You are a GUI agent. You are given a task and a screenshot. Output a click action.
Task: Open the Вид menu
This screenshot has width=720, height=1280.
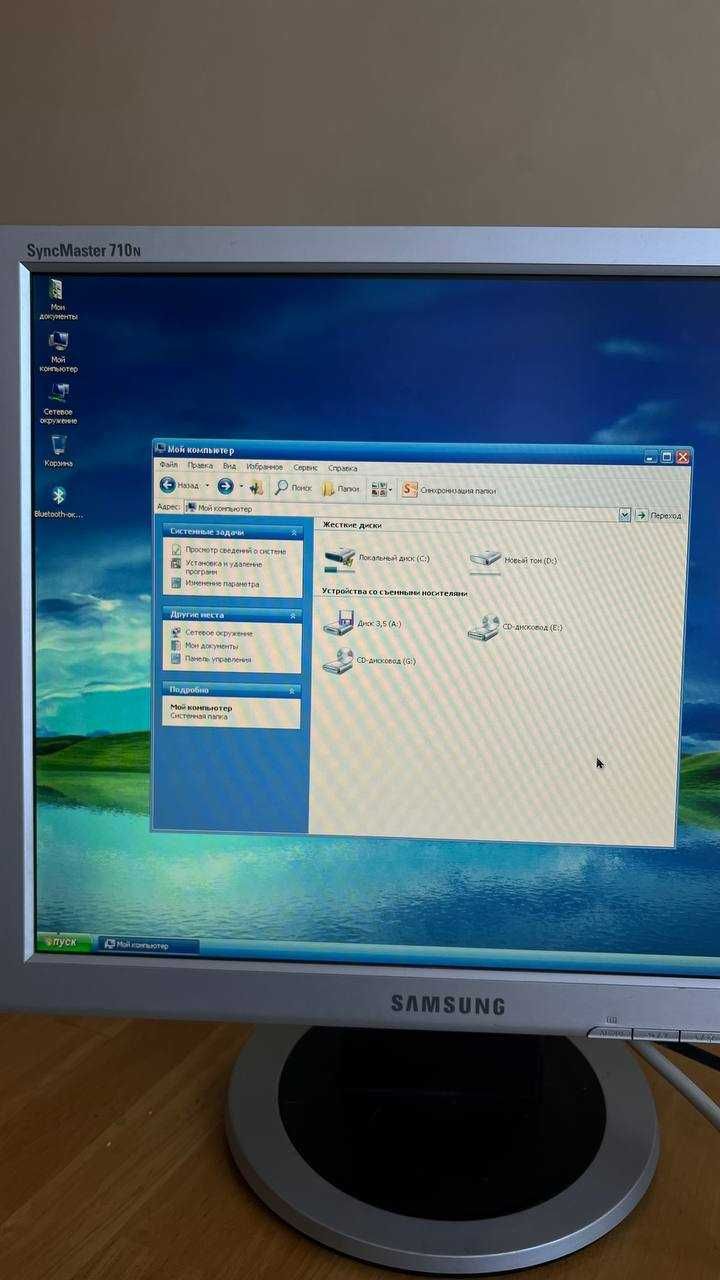coord(229,466)
